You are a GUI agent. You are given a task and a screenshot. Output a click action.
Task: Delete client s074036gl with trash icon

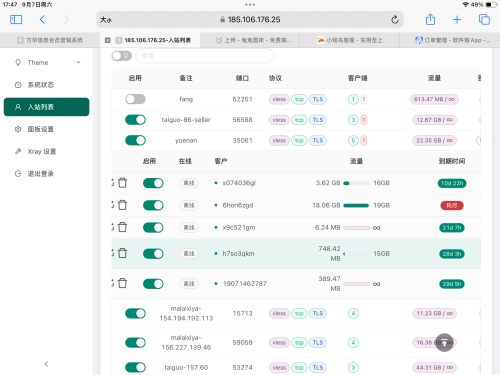123,183
